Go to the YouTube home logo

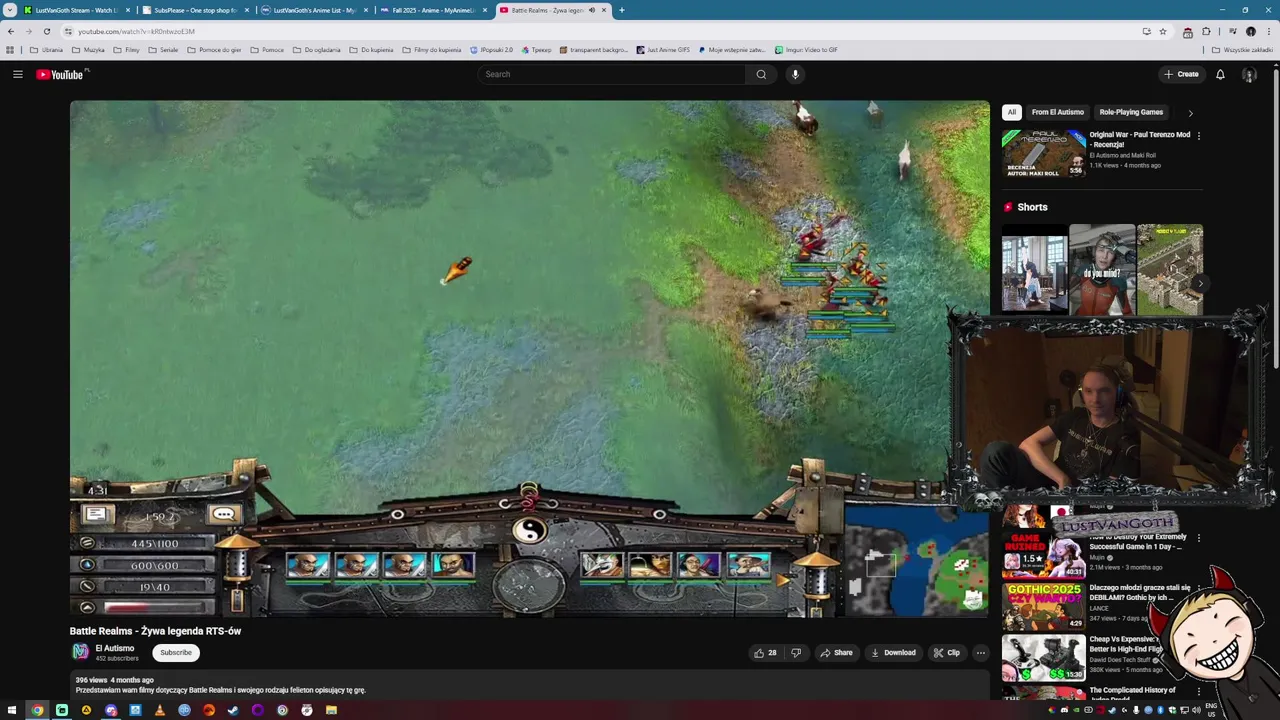click(x=62, y=74)
